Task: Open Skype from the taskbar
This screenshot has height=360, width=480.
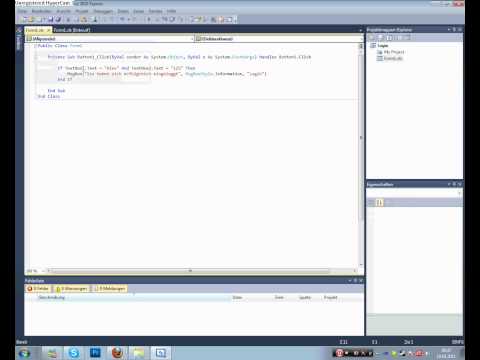Action: click(74, 353)
